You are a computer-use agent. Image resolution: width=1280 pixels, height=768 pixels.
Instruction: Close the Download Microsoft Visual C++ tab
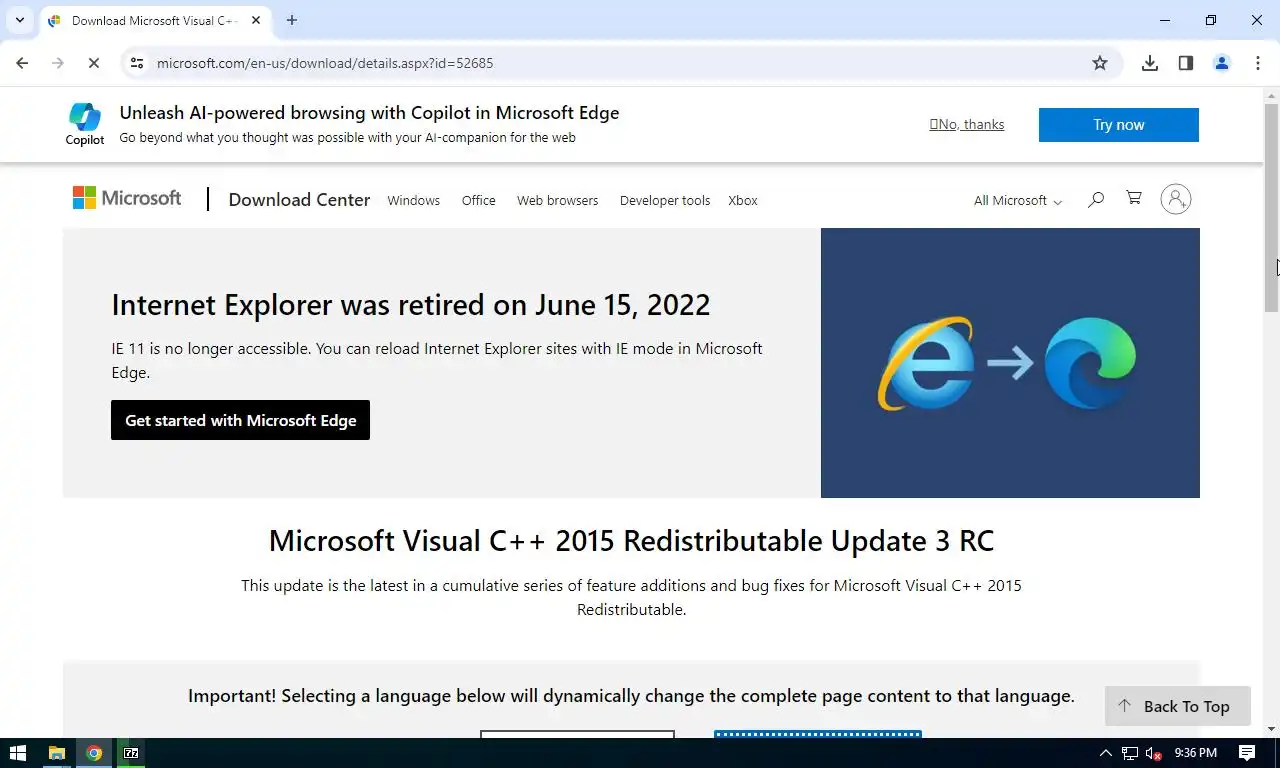pyautogui.click(x=256, y=20)
